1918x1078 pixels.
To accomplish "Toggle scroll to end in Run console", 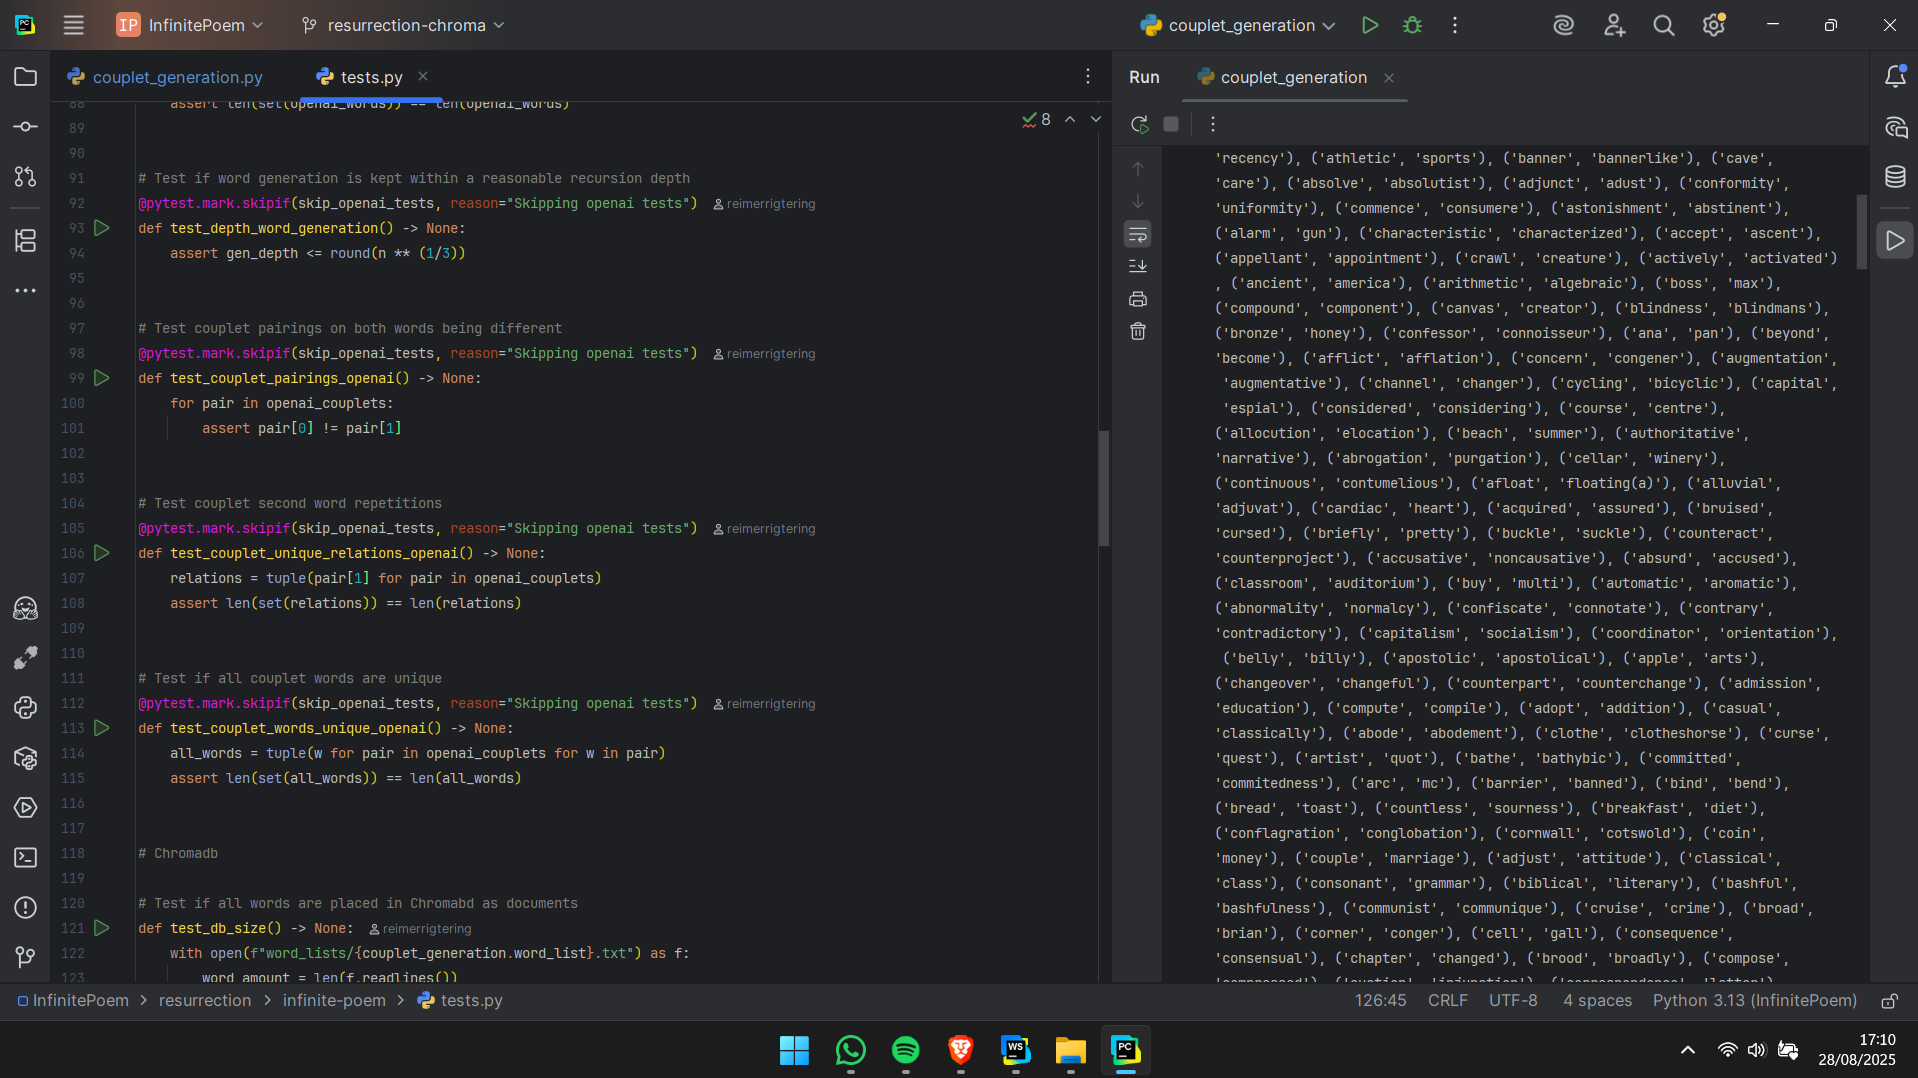I will pos(1138,266).
